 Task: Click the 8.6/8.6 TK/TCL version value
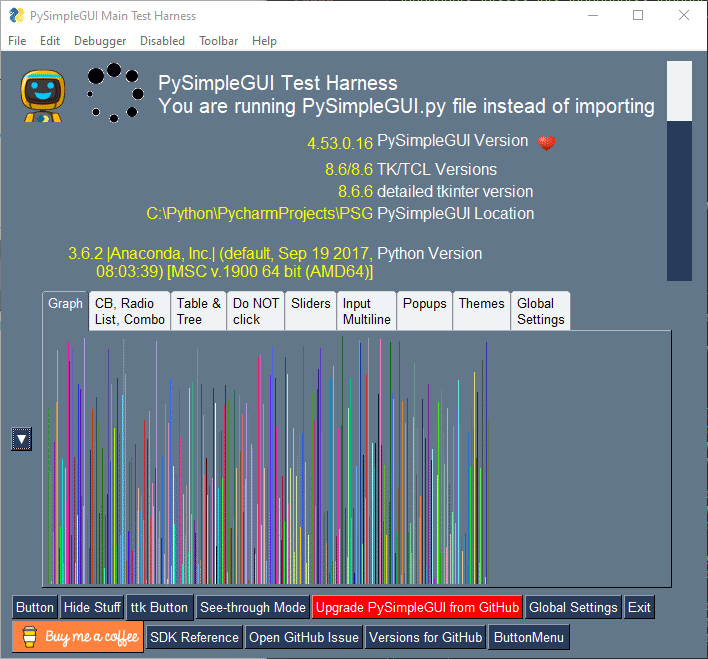(349, 169)
